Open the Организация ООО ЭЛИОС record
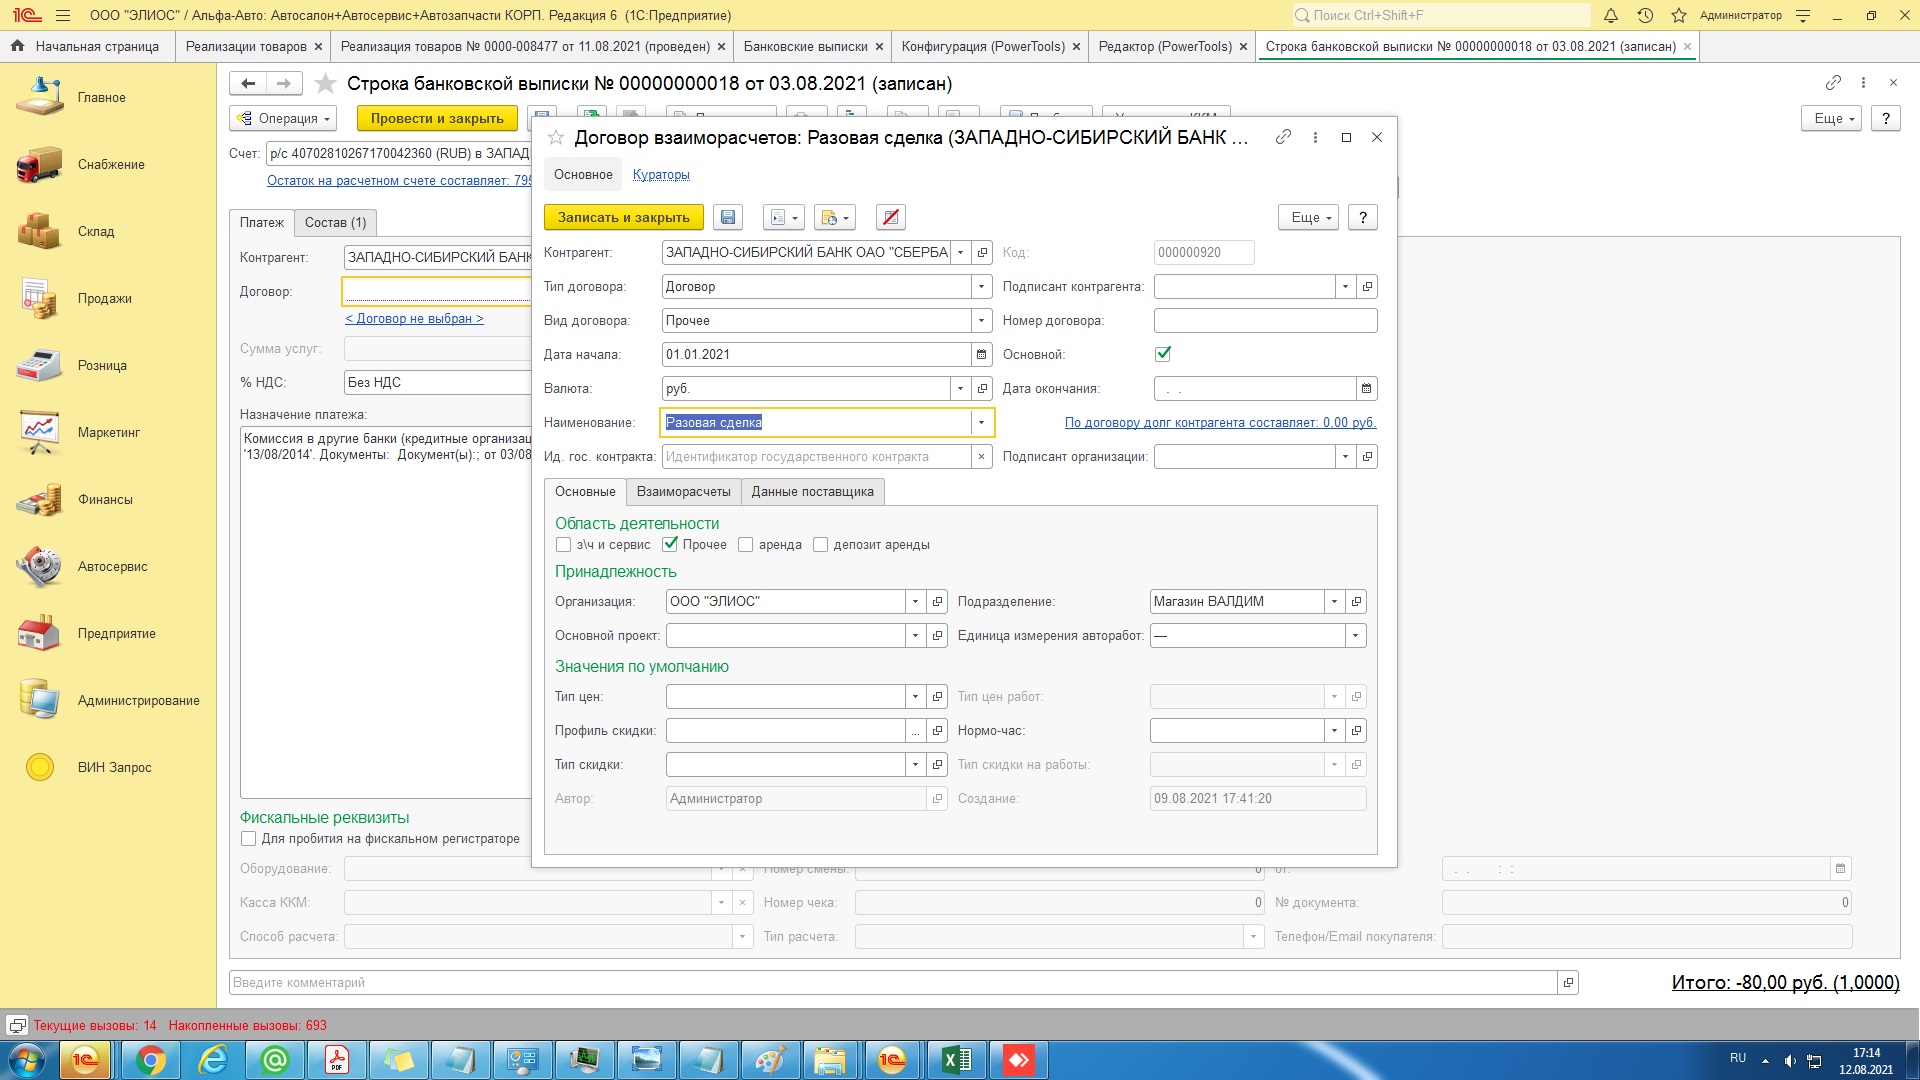The image size is (1920, 1080). [x=937, y=601]
